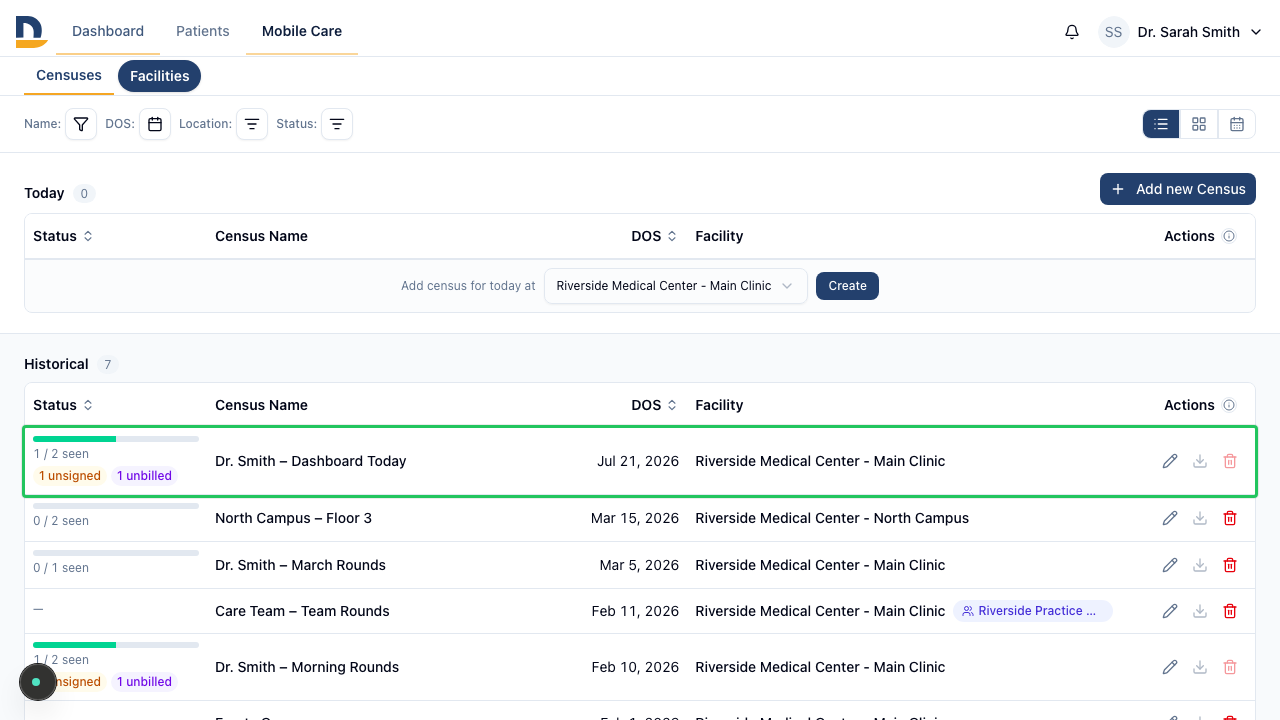1280x720 pixels.
Task: Delete Dr. Smith – March Rounds census
Action: point(1230,565)
